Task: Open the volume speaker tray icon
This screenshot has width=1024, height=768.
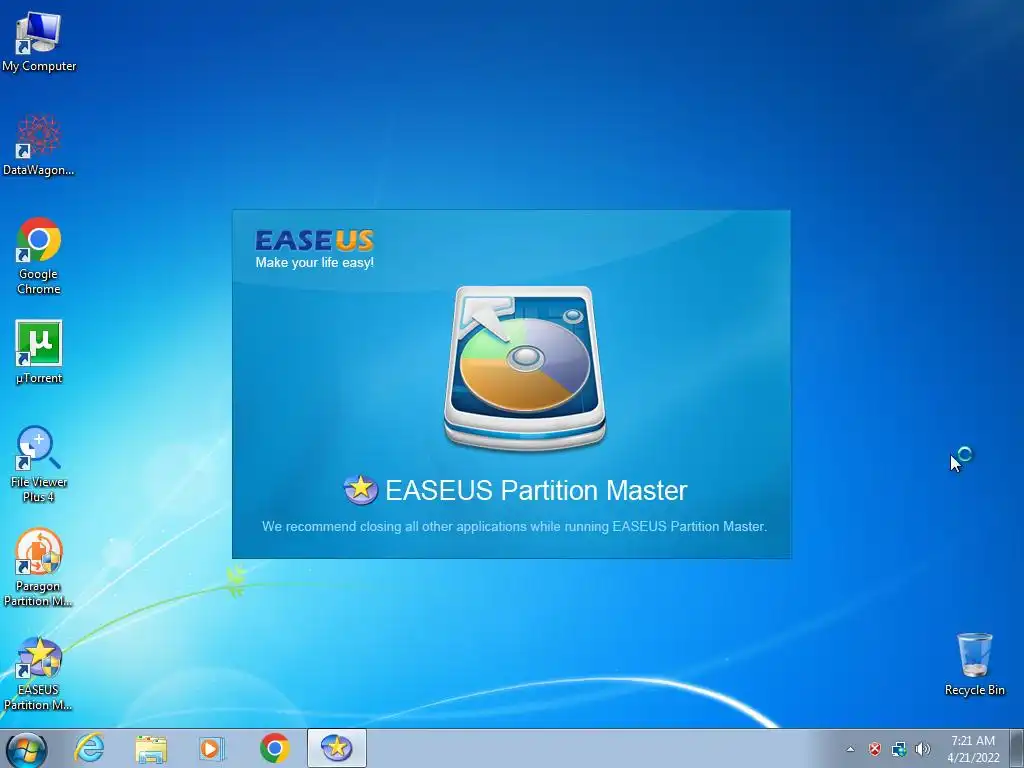Action: click(x=922, y=749)
